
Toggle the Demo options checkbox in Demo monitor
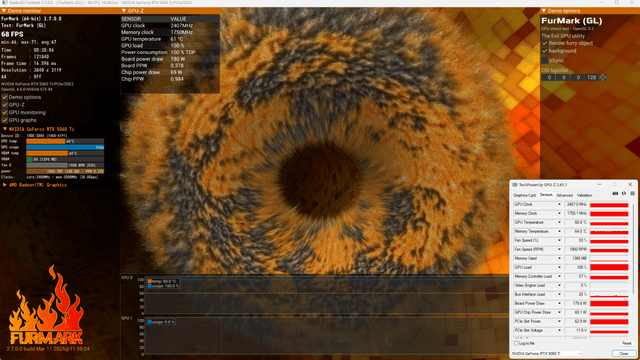(5, 97)
